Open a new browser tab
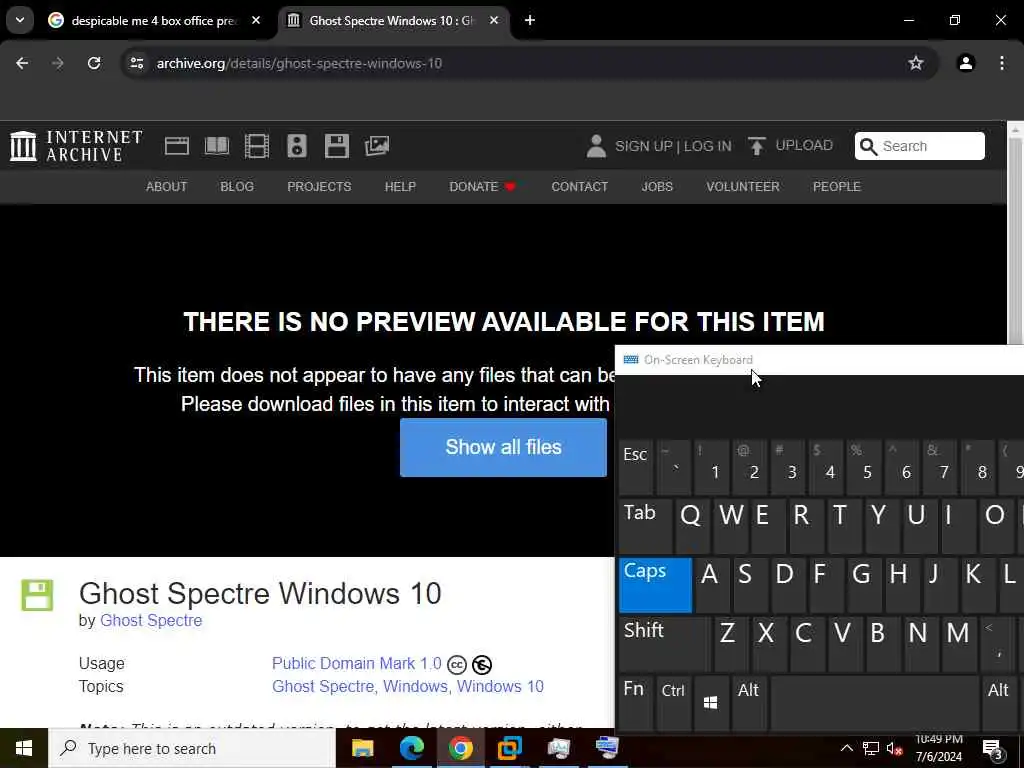 pos(530,20)
